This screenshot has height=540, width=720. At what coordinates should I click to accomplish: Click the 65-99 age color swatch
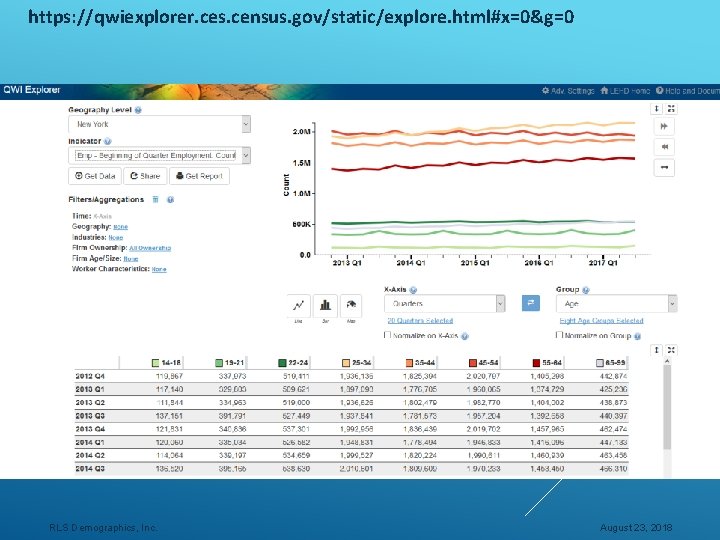(x=600, y=363)
